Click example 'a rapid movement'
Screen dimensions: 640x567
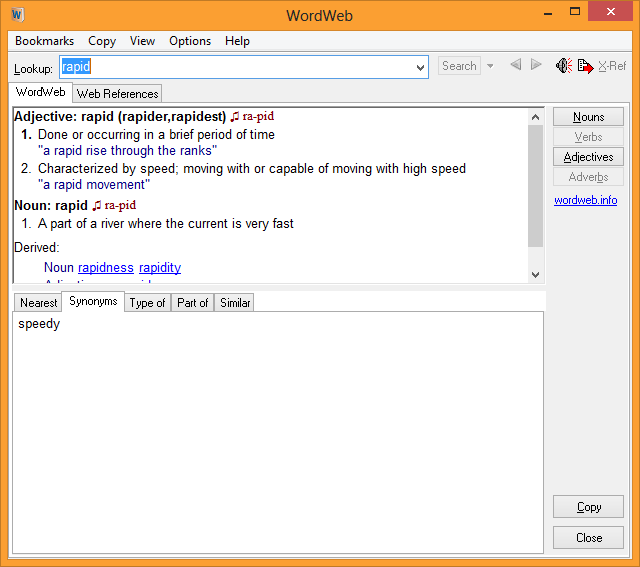(x=94, y=185)
